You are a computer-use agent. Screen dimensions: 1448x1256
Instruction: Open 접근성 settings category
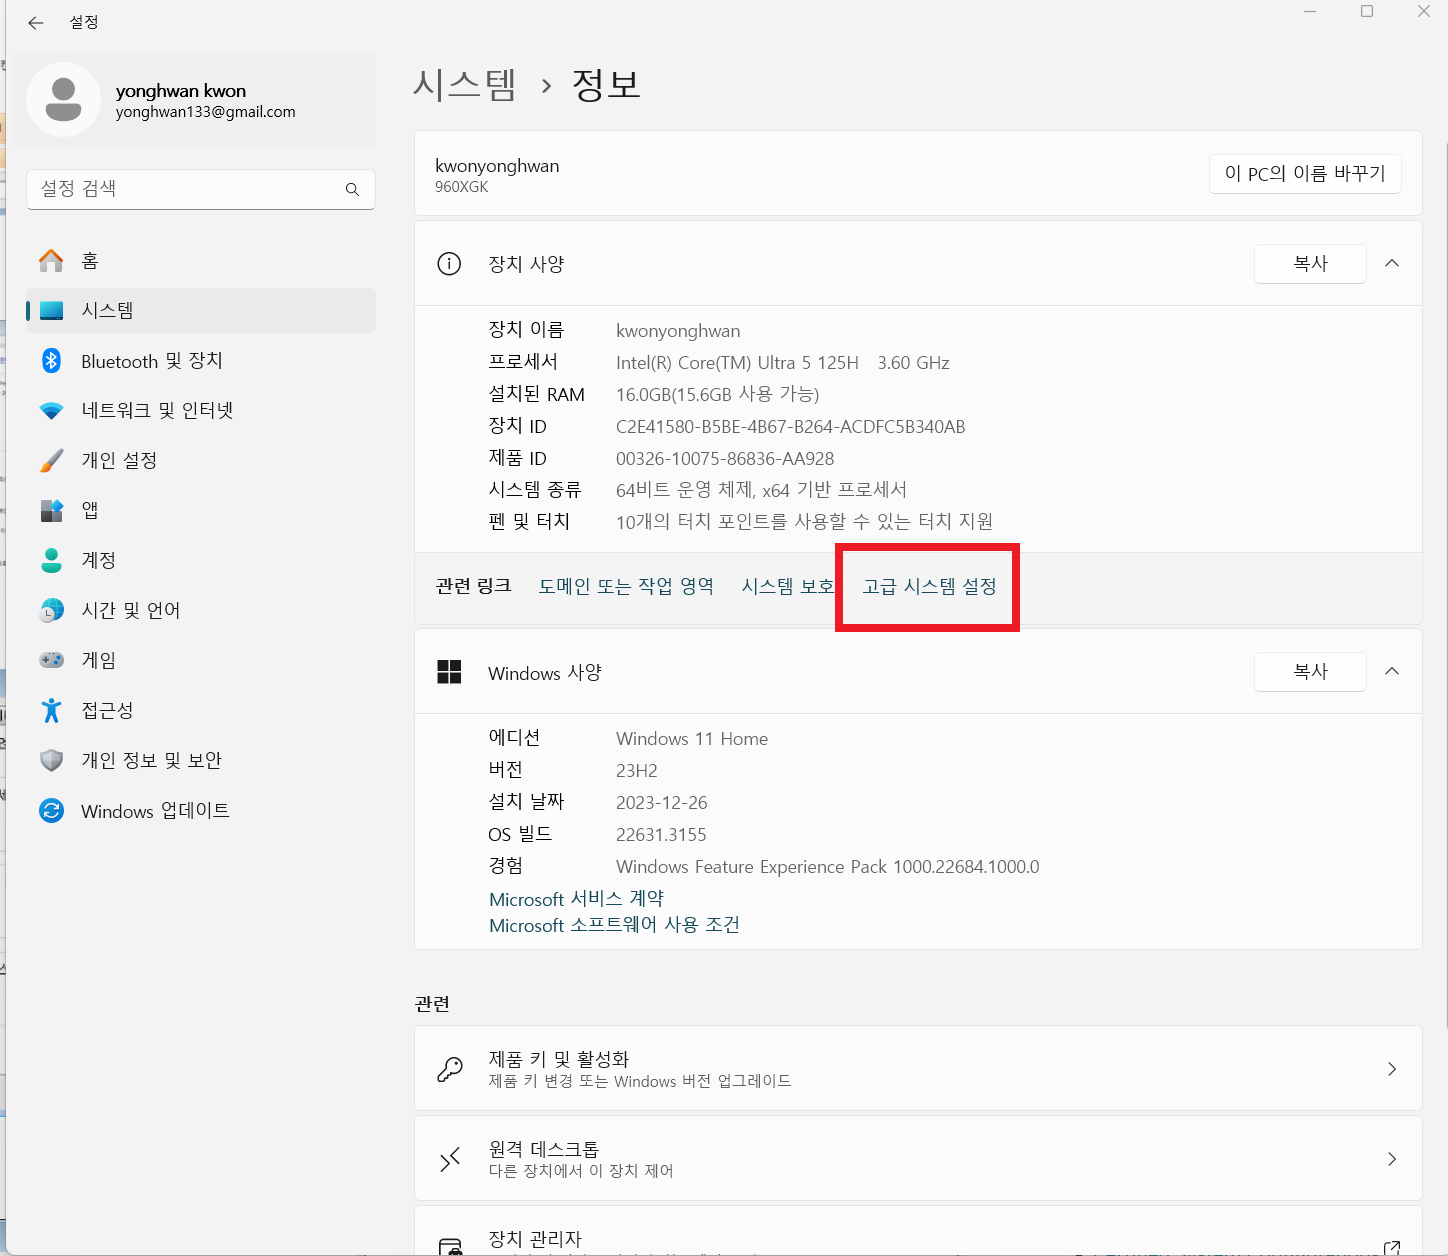201,711
